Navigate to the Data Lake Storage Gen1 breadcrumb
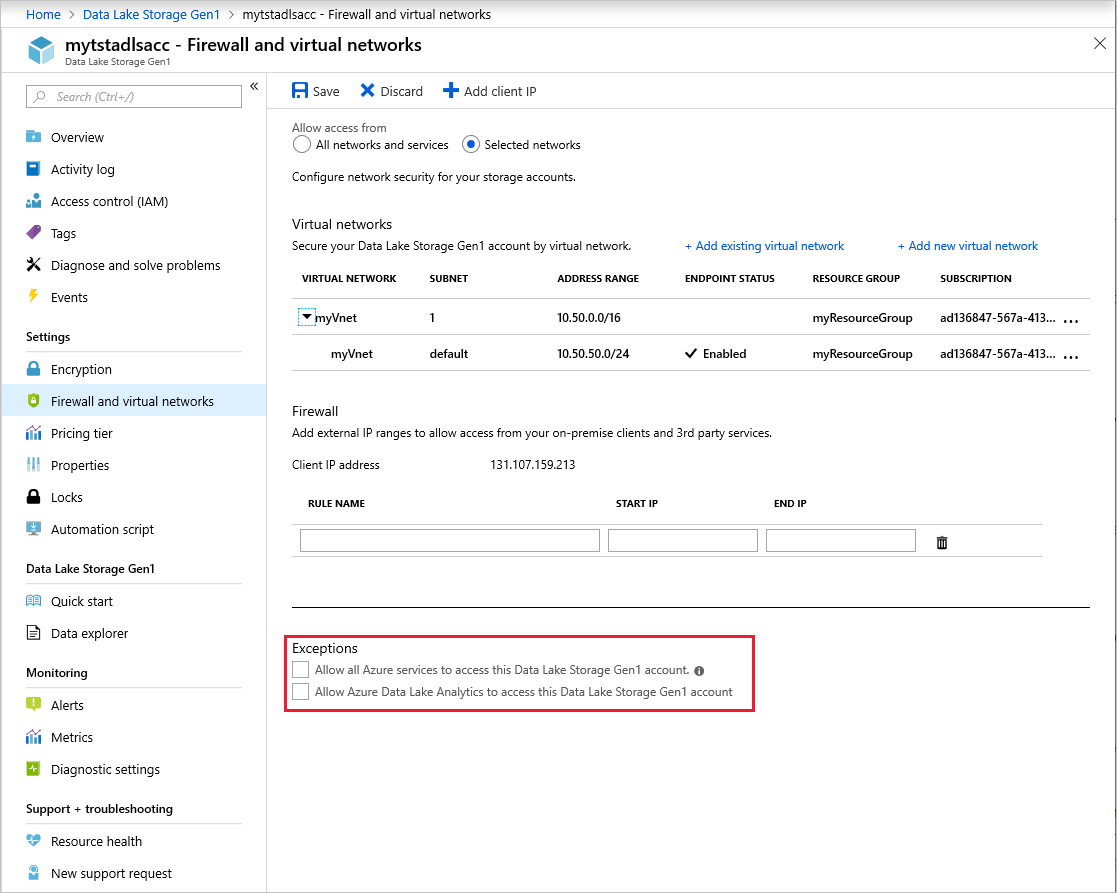The width and height of the screenshot is (1117, 893). (151, 15)
